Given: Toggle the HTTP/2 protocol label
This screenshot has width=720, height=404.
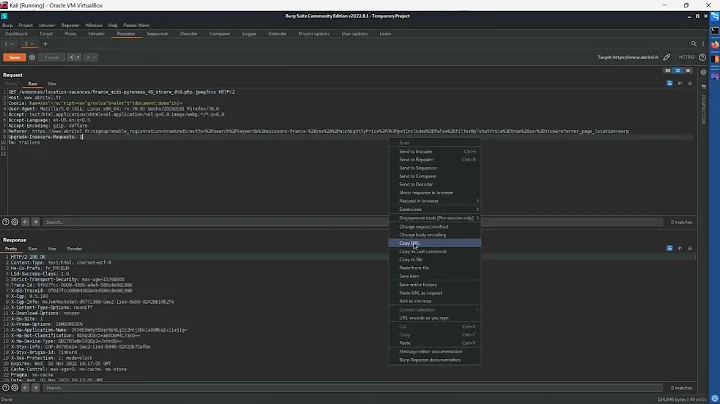Looking at the screenshot, I should (x=686, y=57).
